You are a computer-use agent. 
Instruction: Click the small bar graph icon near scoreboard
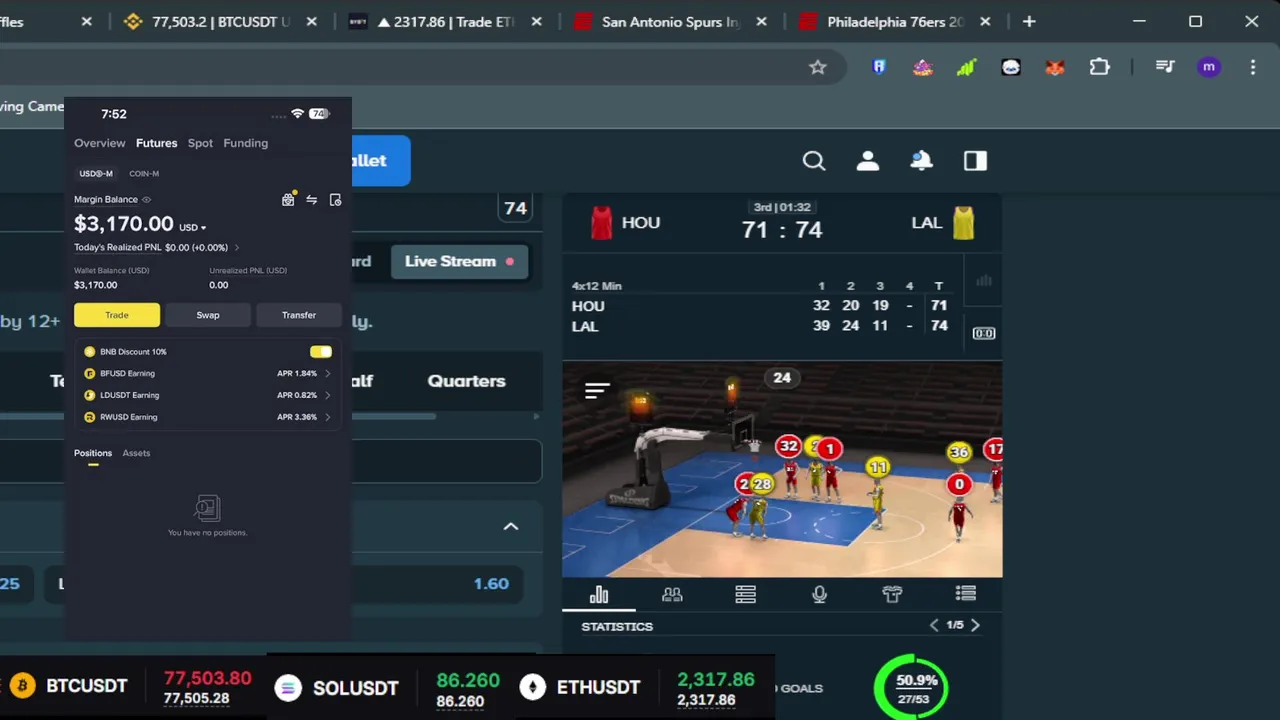(x=984, y=281)
